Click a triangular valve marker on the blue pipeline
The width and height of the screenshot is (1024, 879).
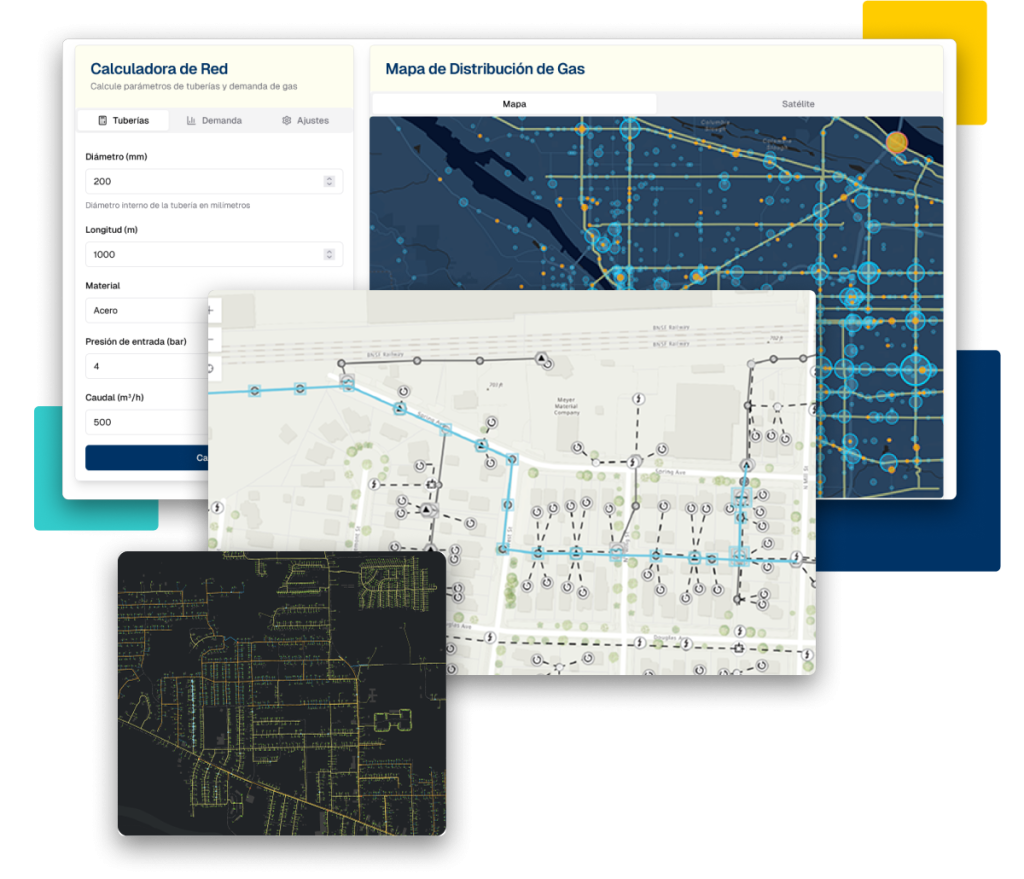coord(481,445)
